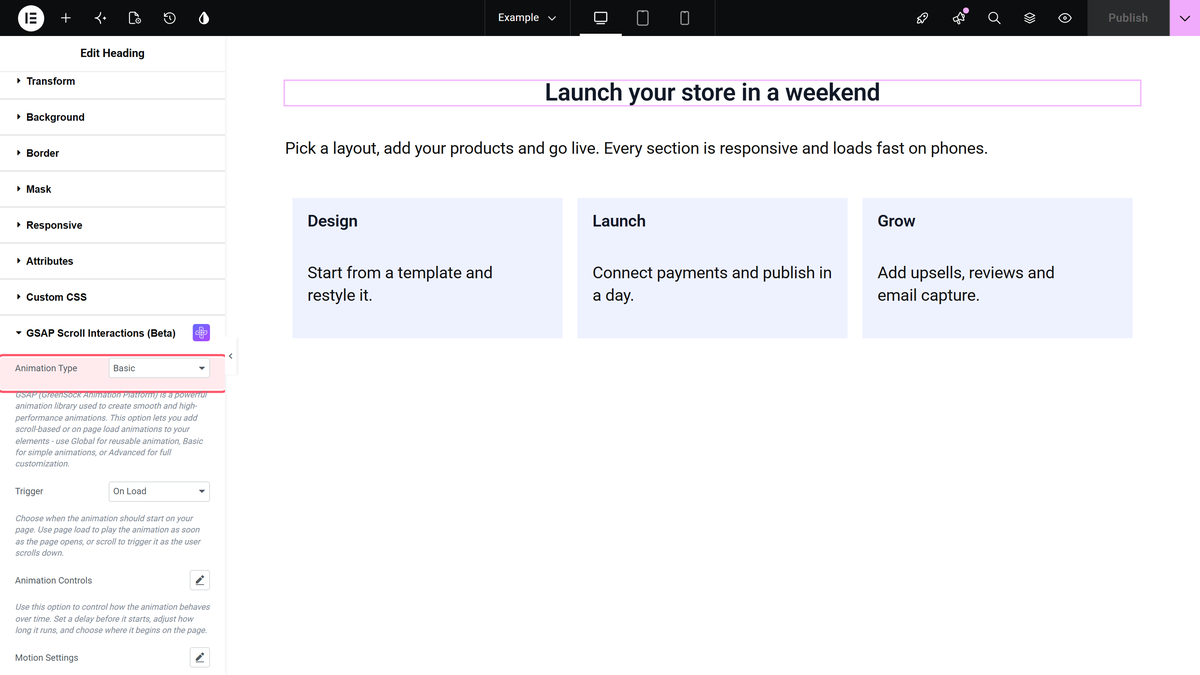Edit the Animation Controls pencil button

pyautogui.click(x=200, y=580)
